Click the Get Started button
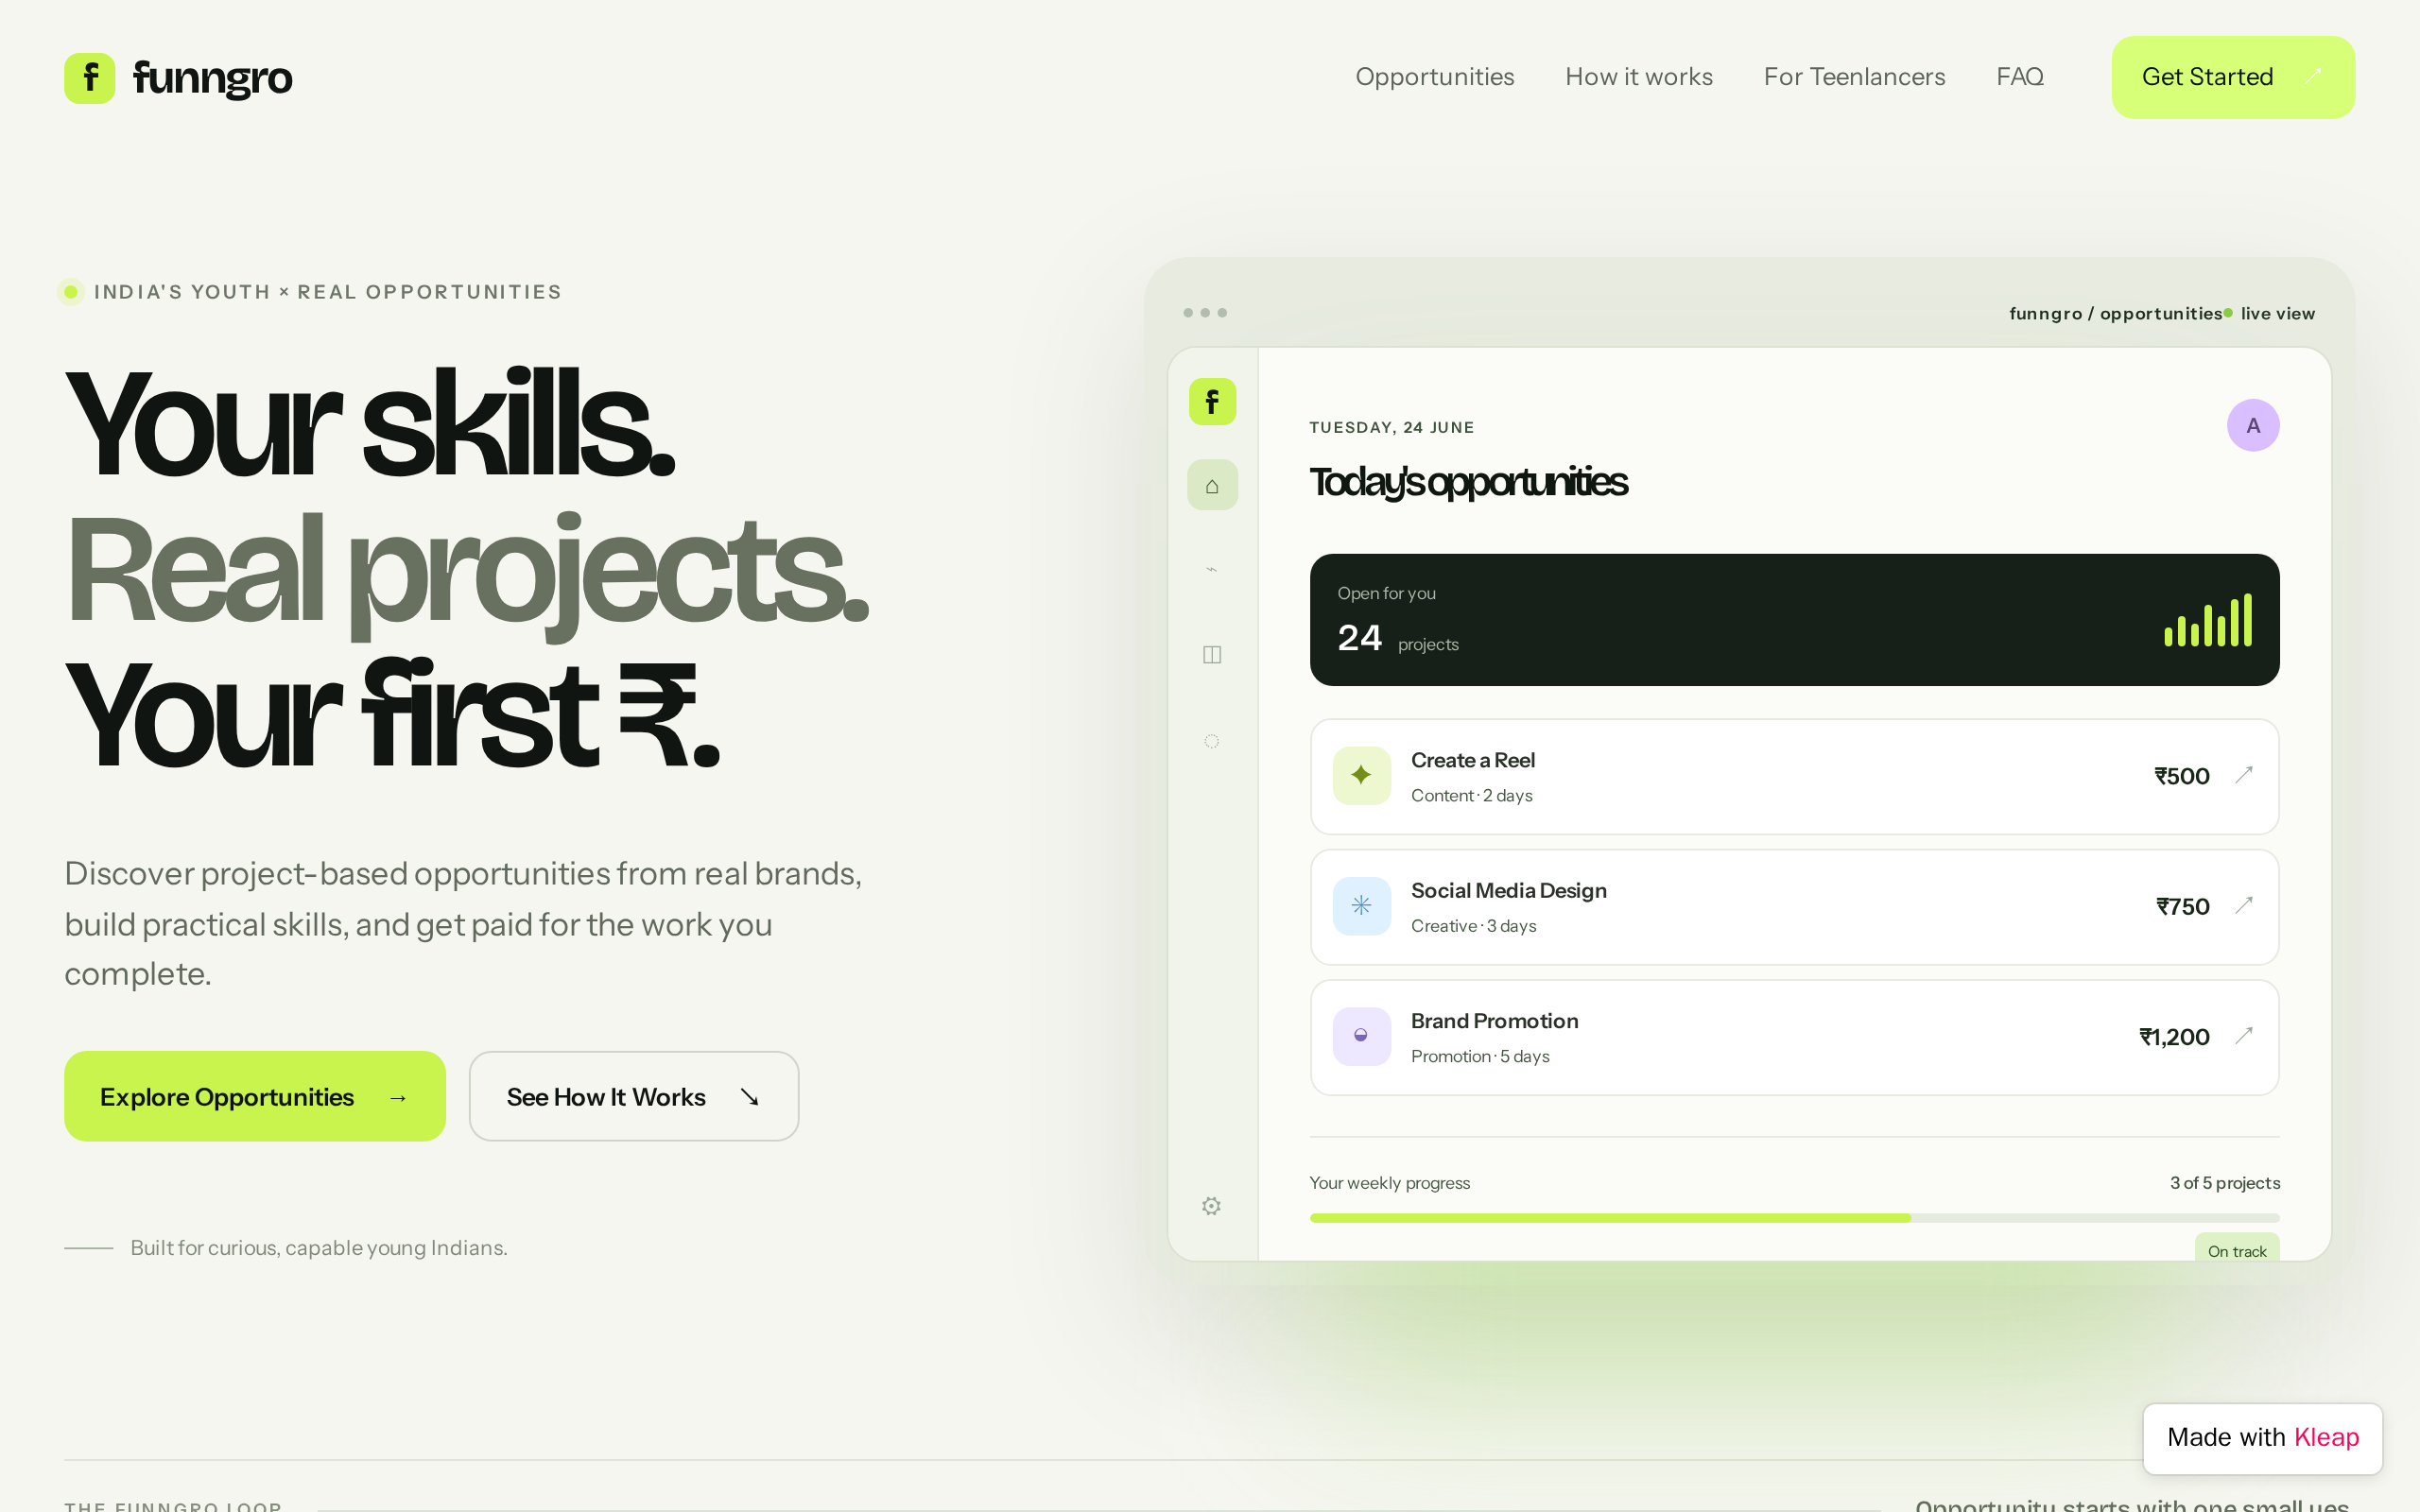The width and height of the screenshot is (2420, 1512). click(2233, 77)
